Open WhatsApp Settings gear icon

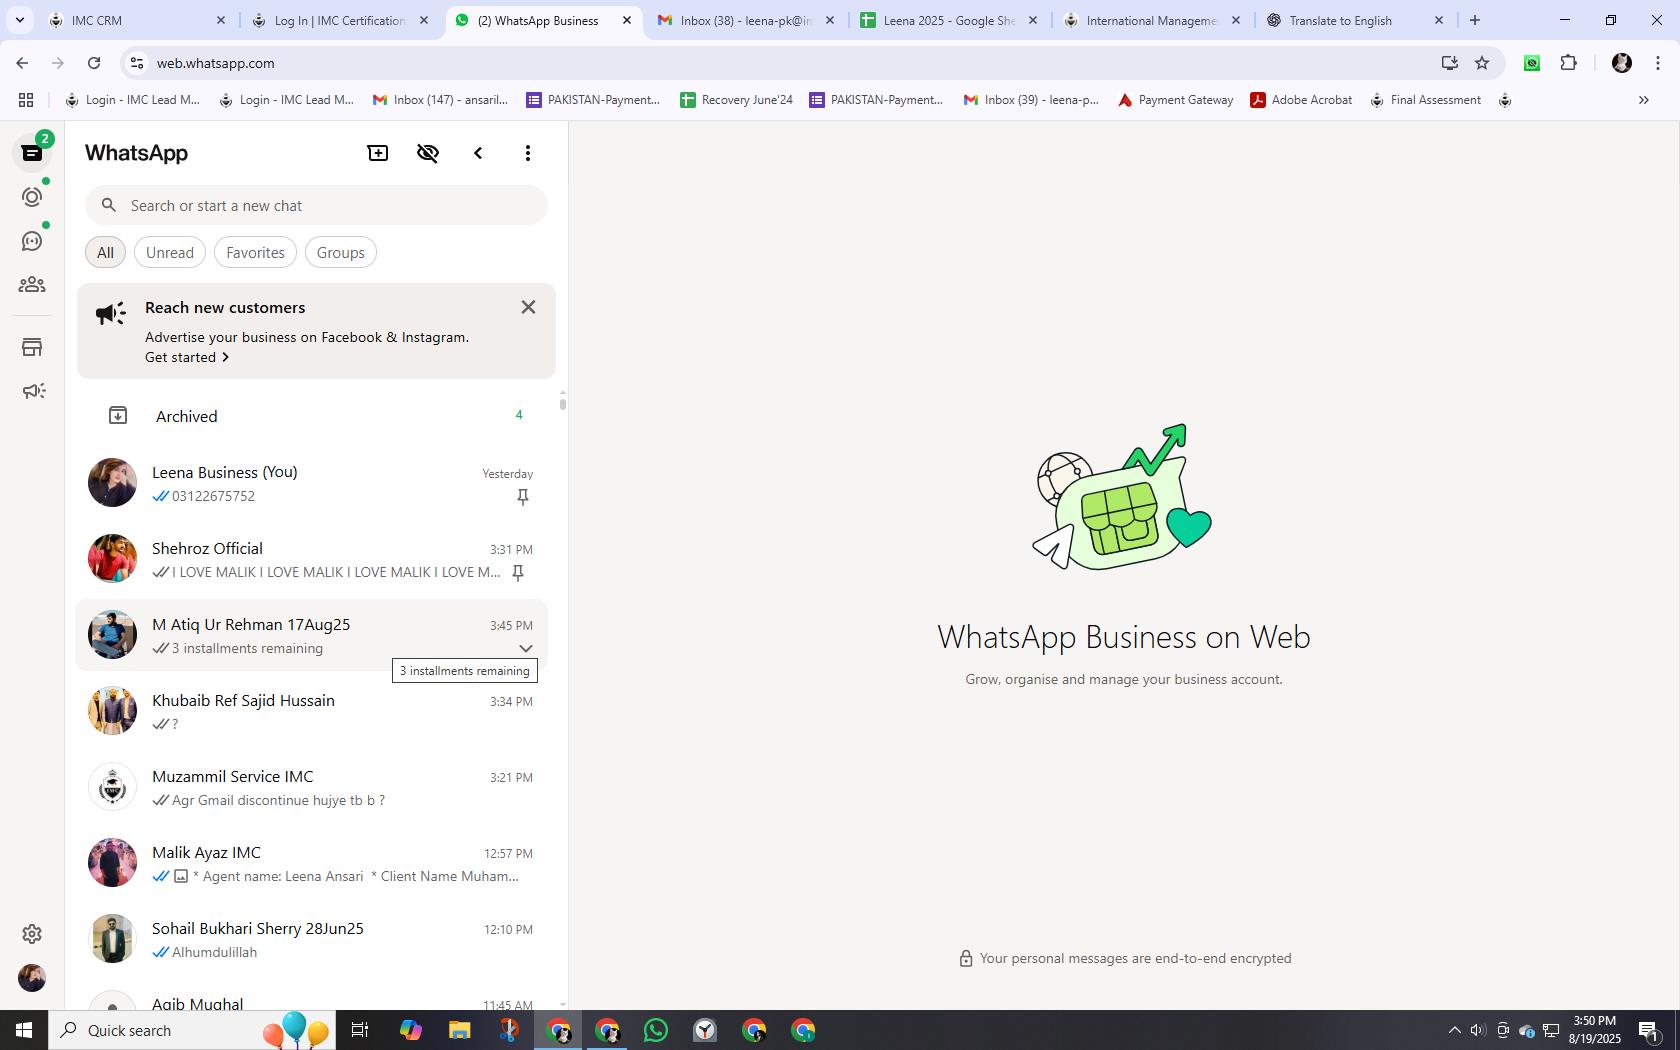pyautogui.click(x=32, y=933)
